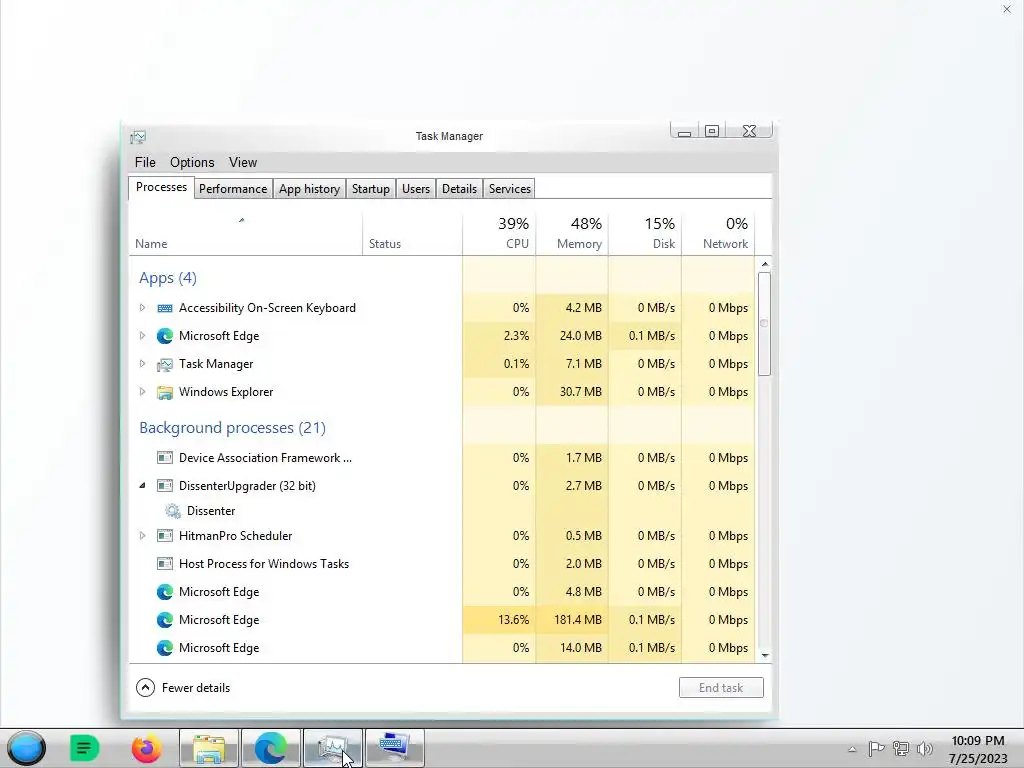Click the scrollbar down arrow
The width and height of the screenshot is (1024, 768).
coord(765,656)
